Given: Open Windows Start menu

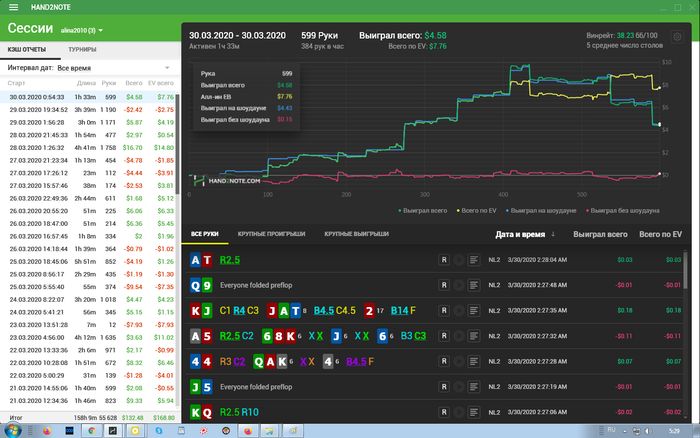Looking at the screenshot, I should [12, 430].
